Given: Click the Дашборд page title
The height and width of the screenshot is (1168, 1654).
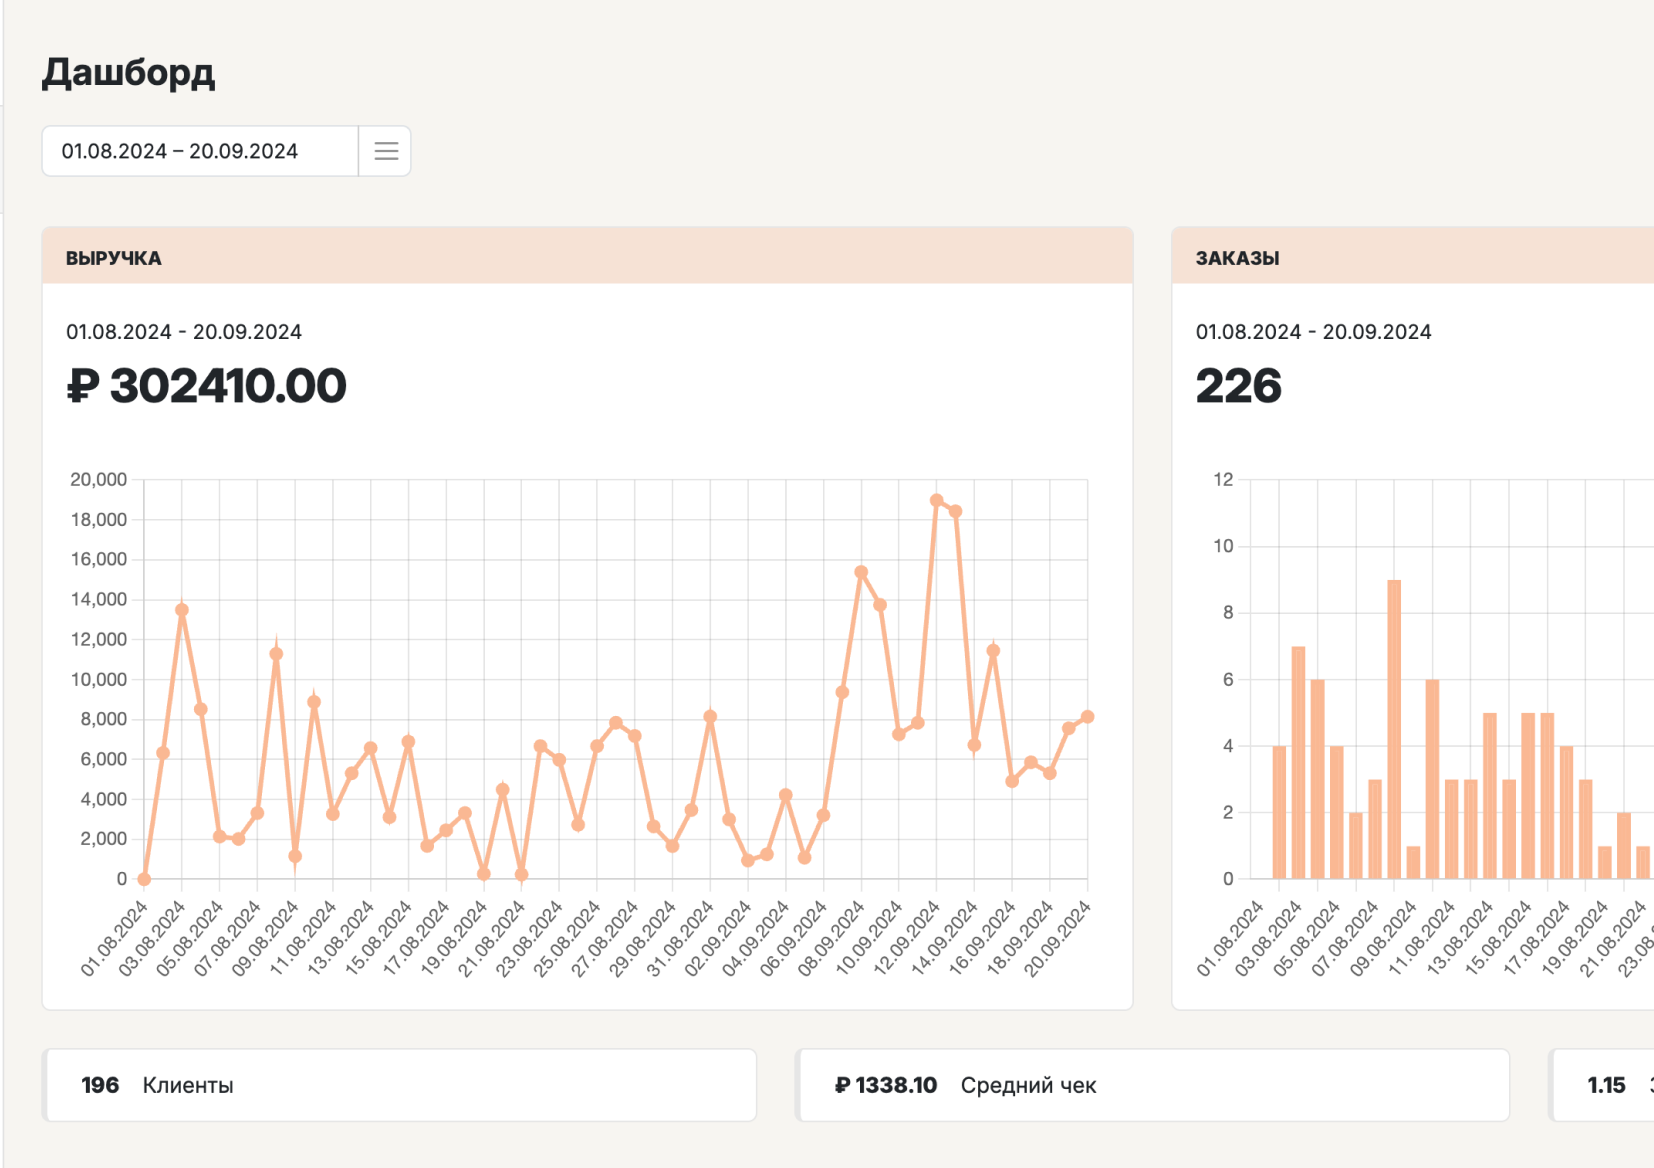Looking at the screenshot, I should coord(128,72).
